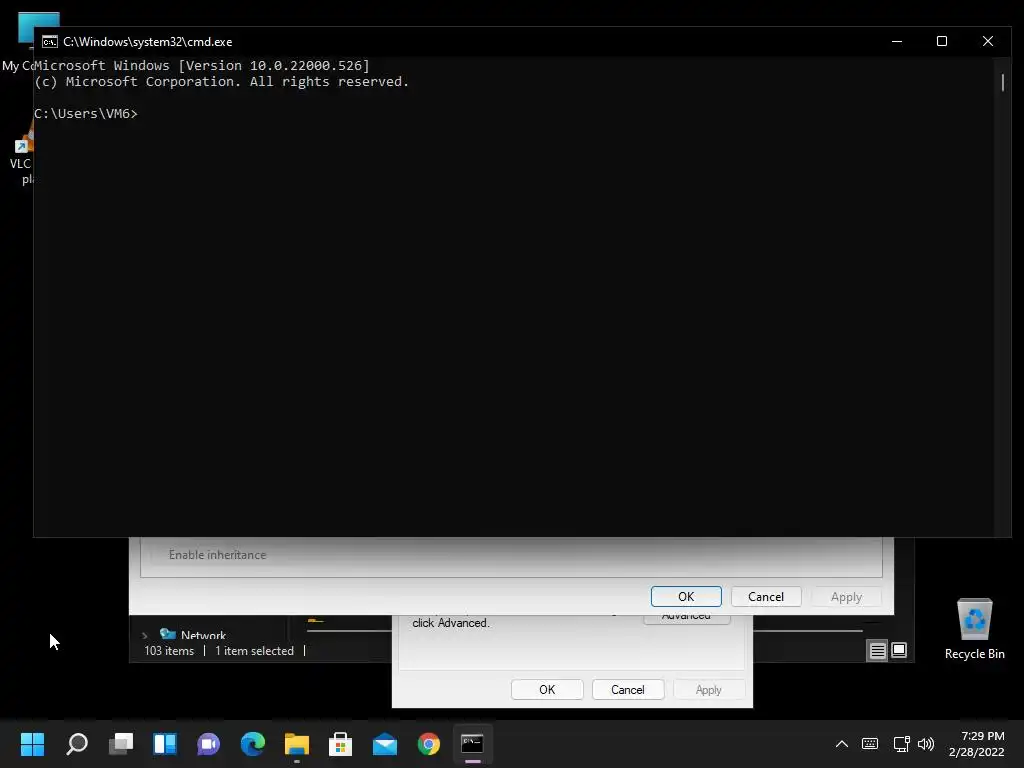The image size is (1024, 768).
Task: Select the Command Prompt taskbar icon
Action: (x=473, y=744)
